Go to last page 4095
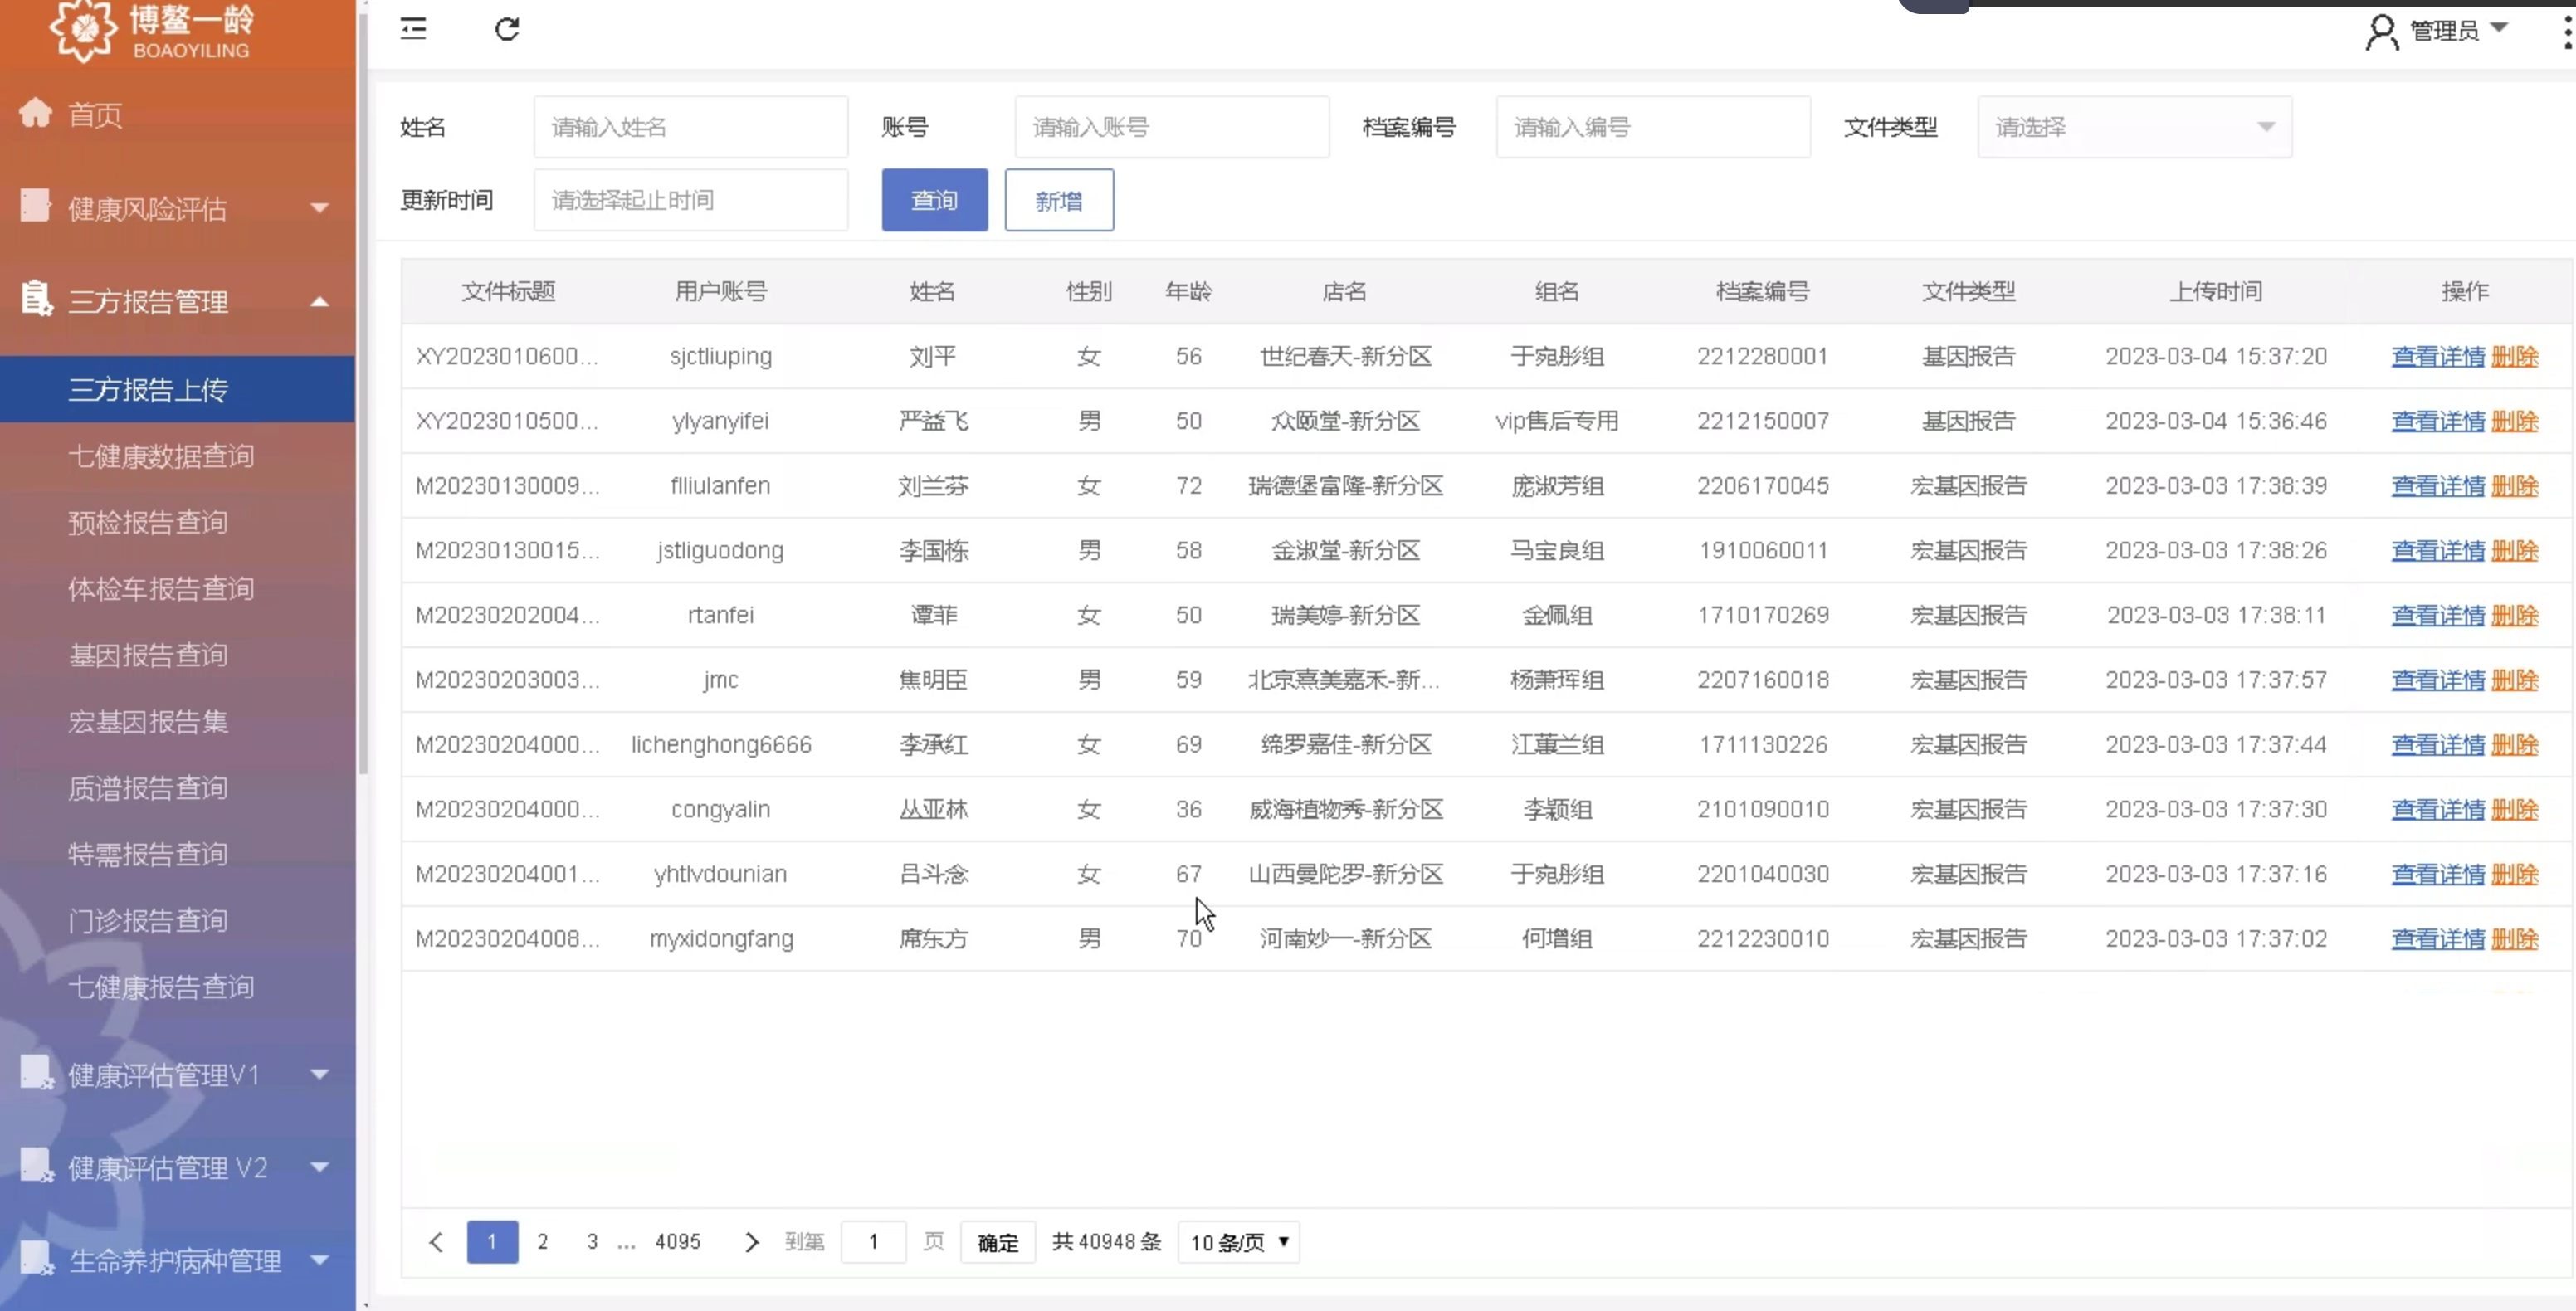Screen dimensions: 2576x1311 [x=678, y=1242]
